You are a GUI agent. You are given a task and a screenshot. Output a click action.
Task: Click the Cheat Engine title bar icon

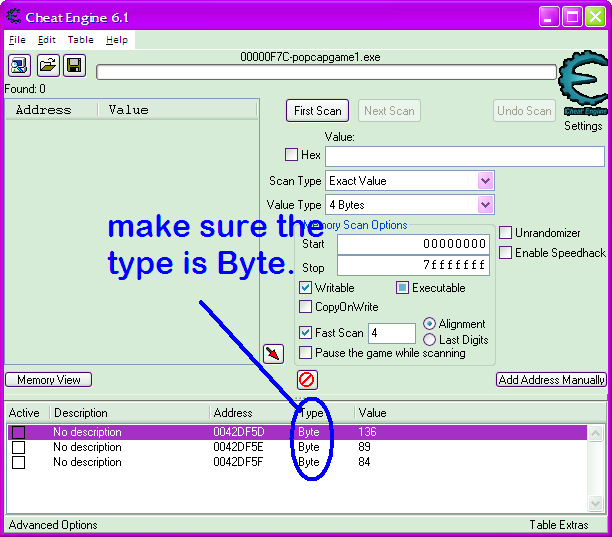pyautogui.click(x=14, y=17)
